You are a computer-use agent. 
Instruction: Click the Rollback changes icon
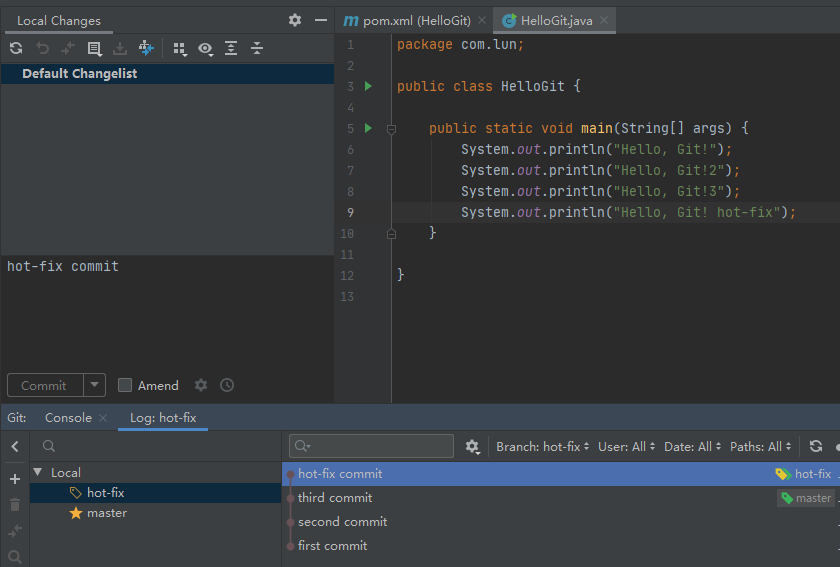[42, 48]
